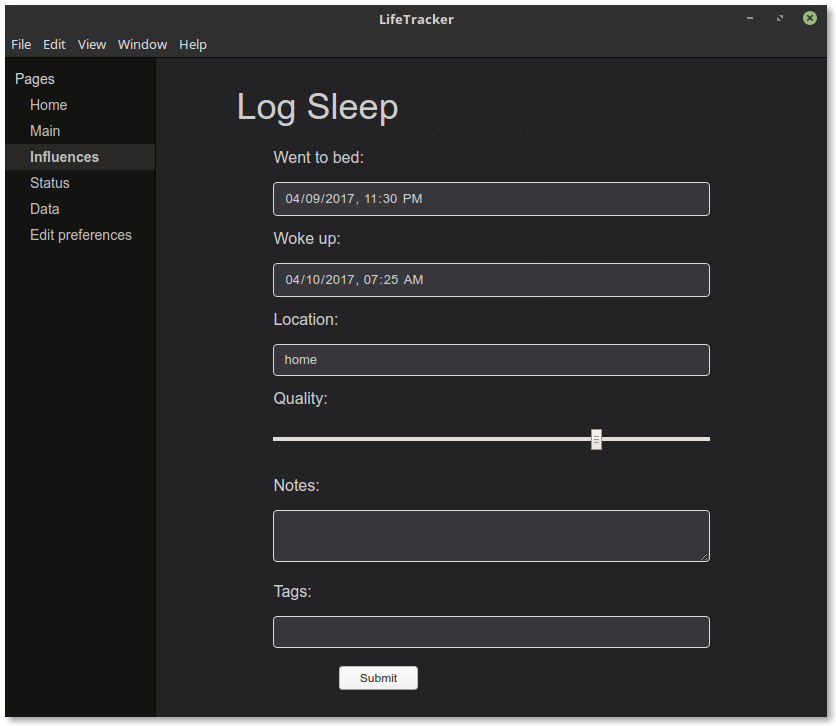
Task: Click the LifeTracker window title
Action: coord(416,20)
